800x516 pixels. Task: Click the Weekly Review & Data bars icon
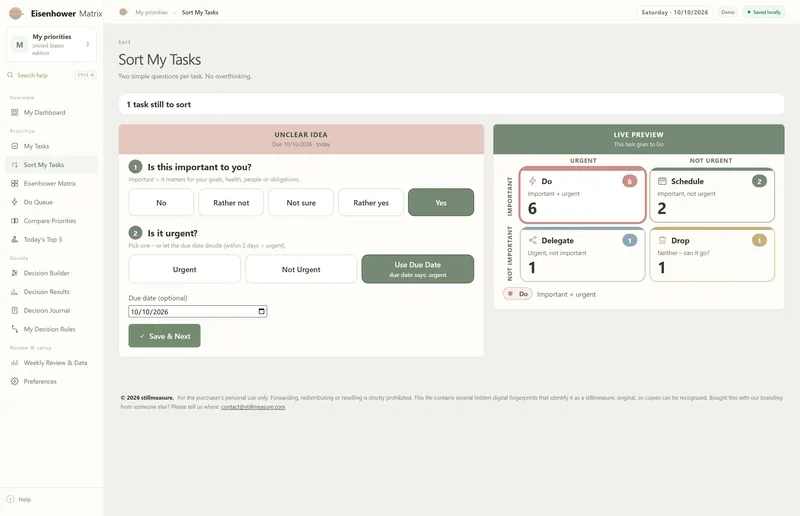[14, 363]
